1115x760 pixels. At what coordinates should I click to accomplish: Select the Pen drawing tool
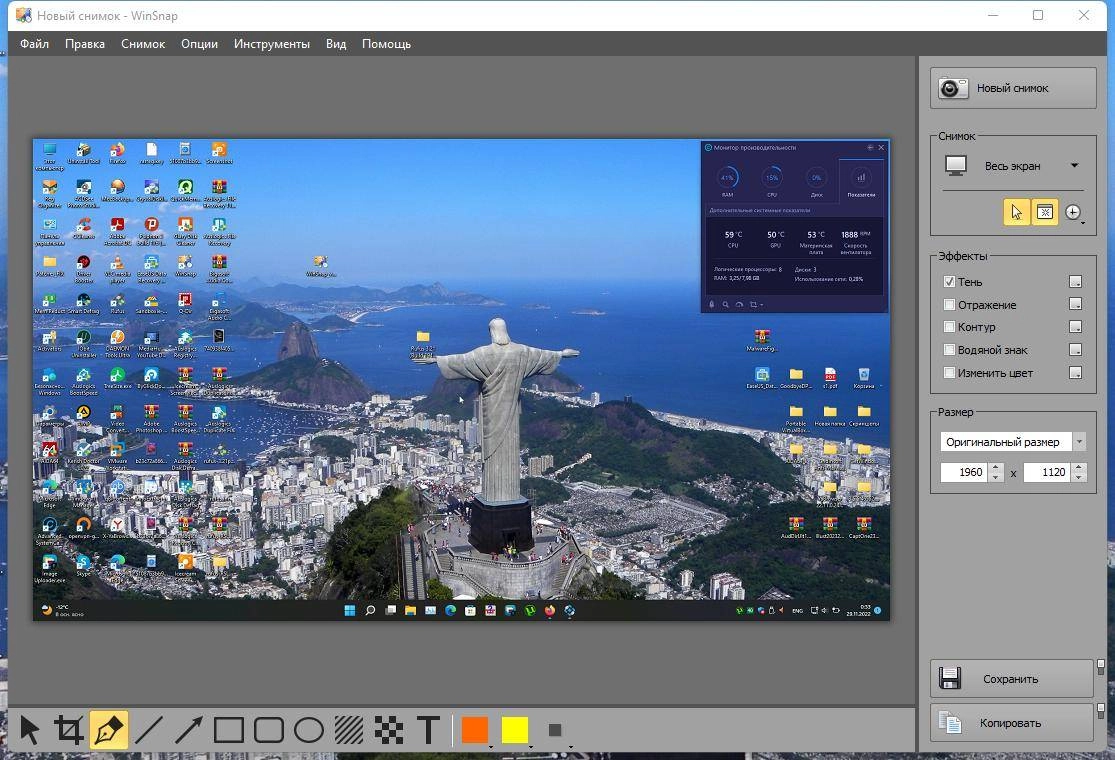tap(109, 730)
